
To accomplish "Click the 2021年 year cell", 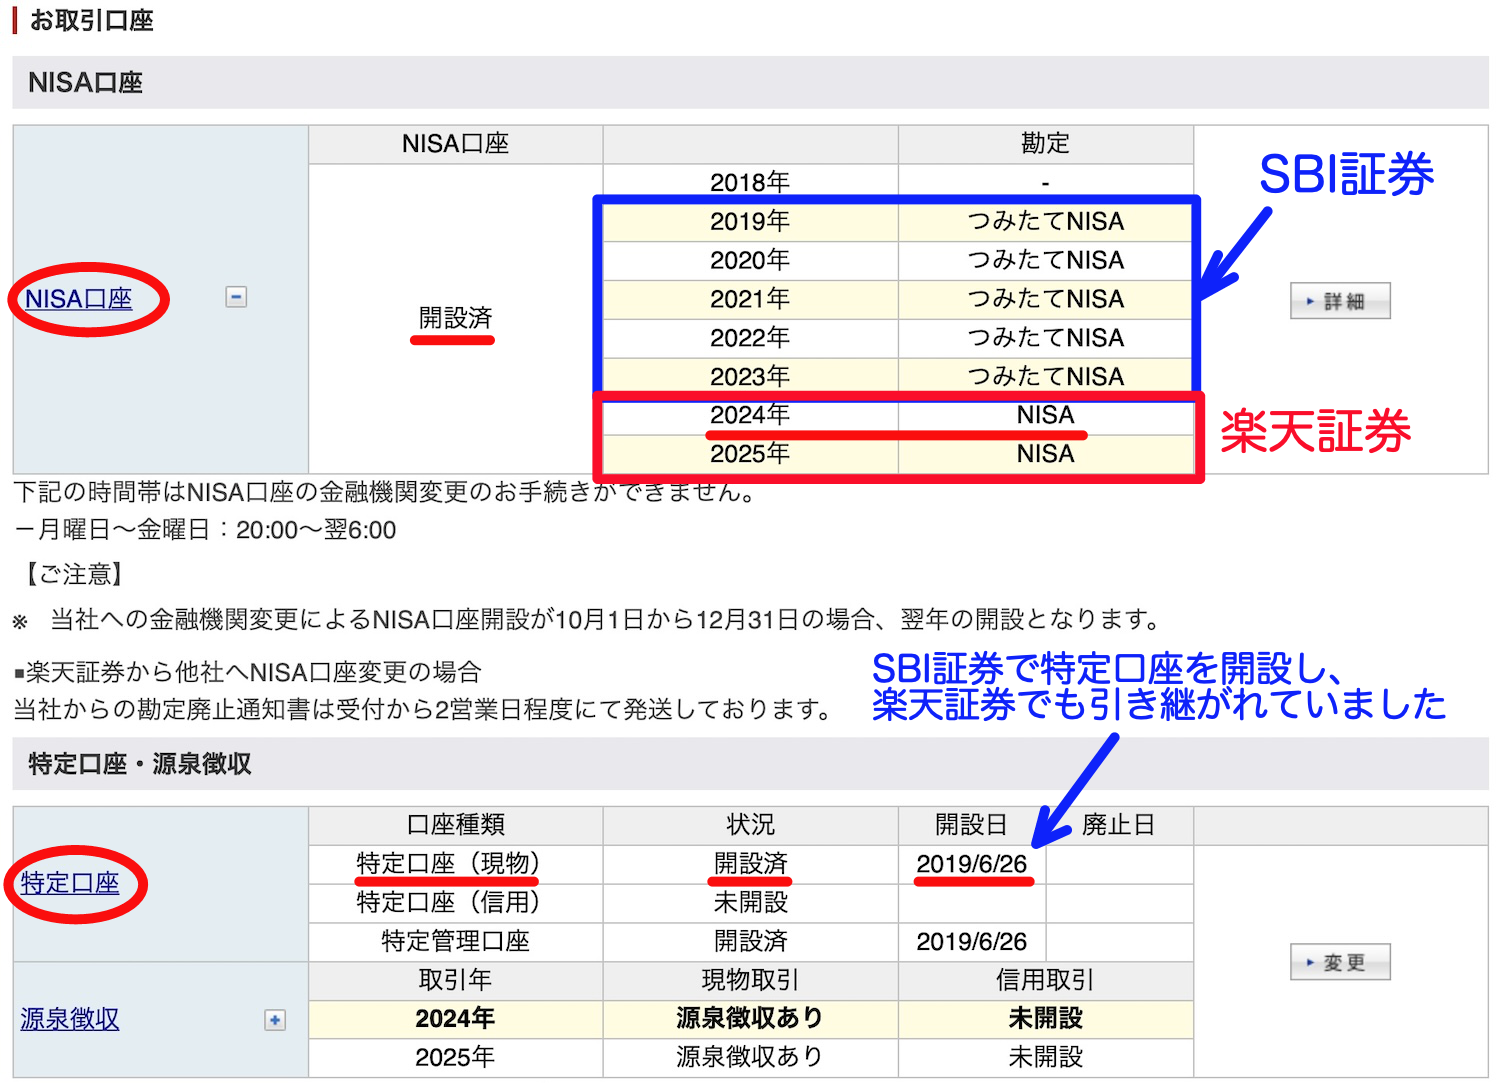I will 750,299.
